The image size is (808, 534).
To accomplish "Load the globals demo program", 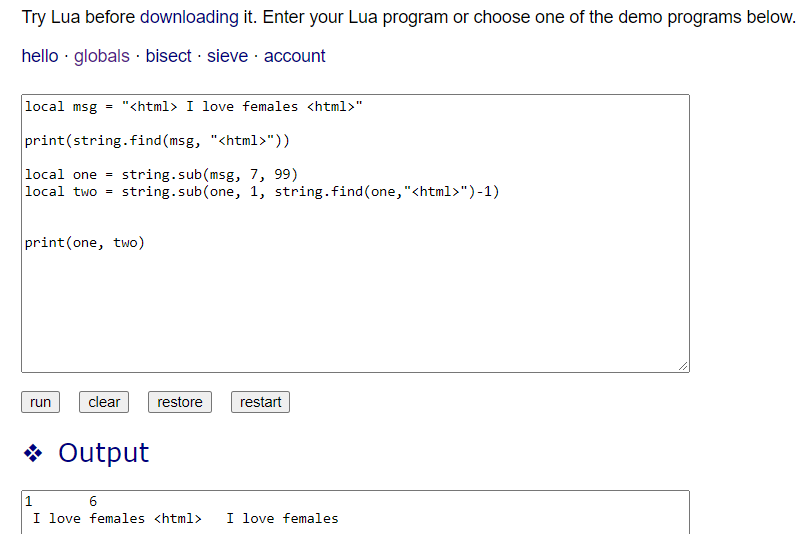I will (x=102, y=56).
